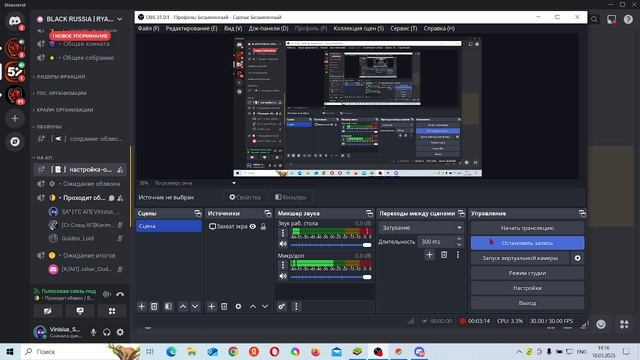
Task: Undock the Микшер звука panel
Action: pyautogui.click(x=369, y=213)
